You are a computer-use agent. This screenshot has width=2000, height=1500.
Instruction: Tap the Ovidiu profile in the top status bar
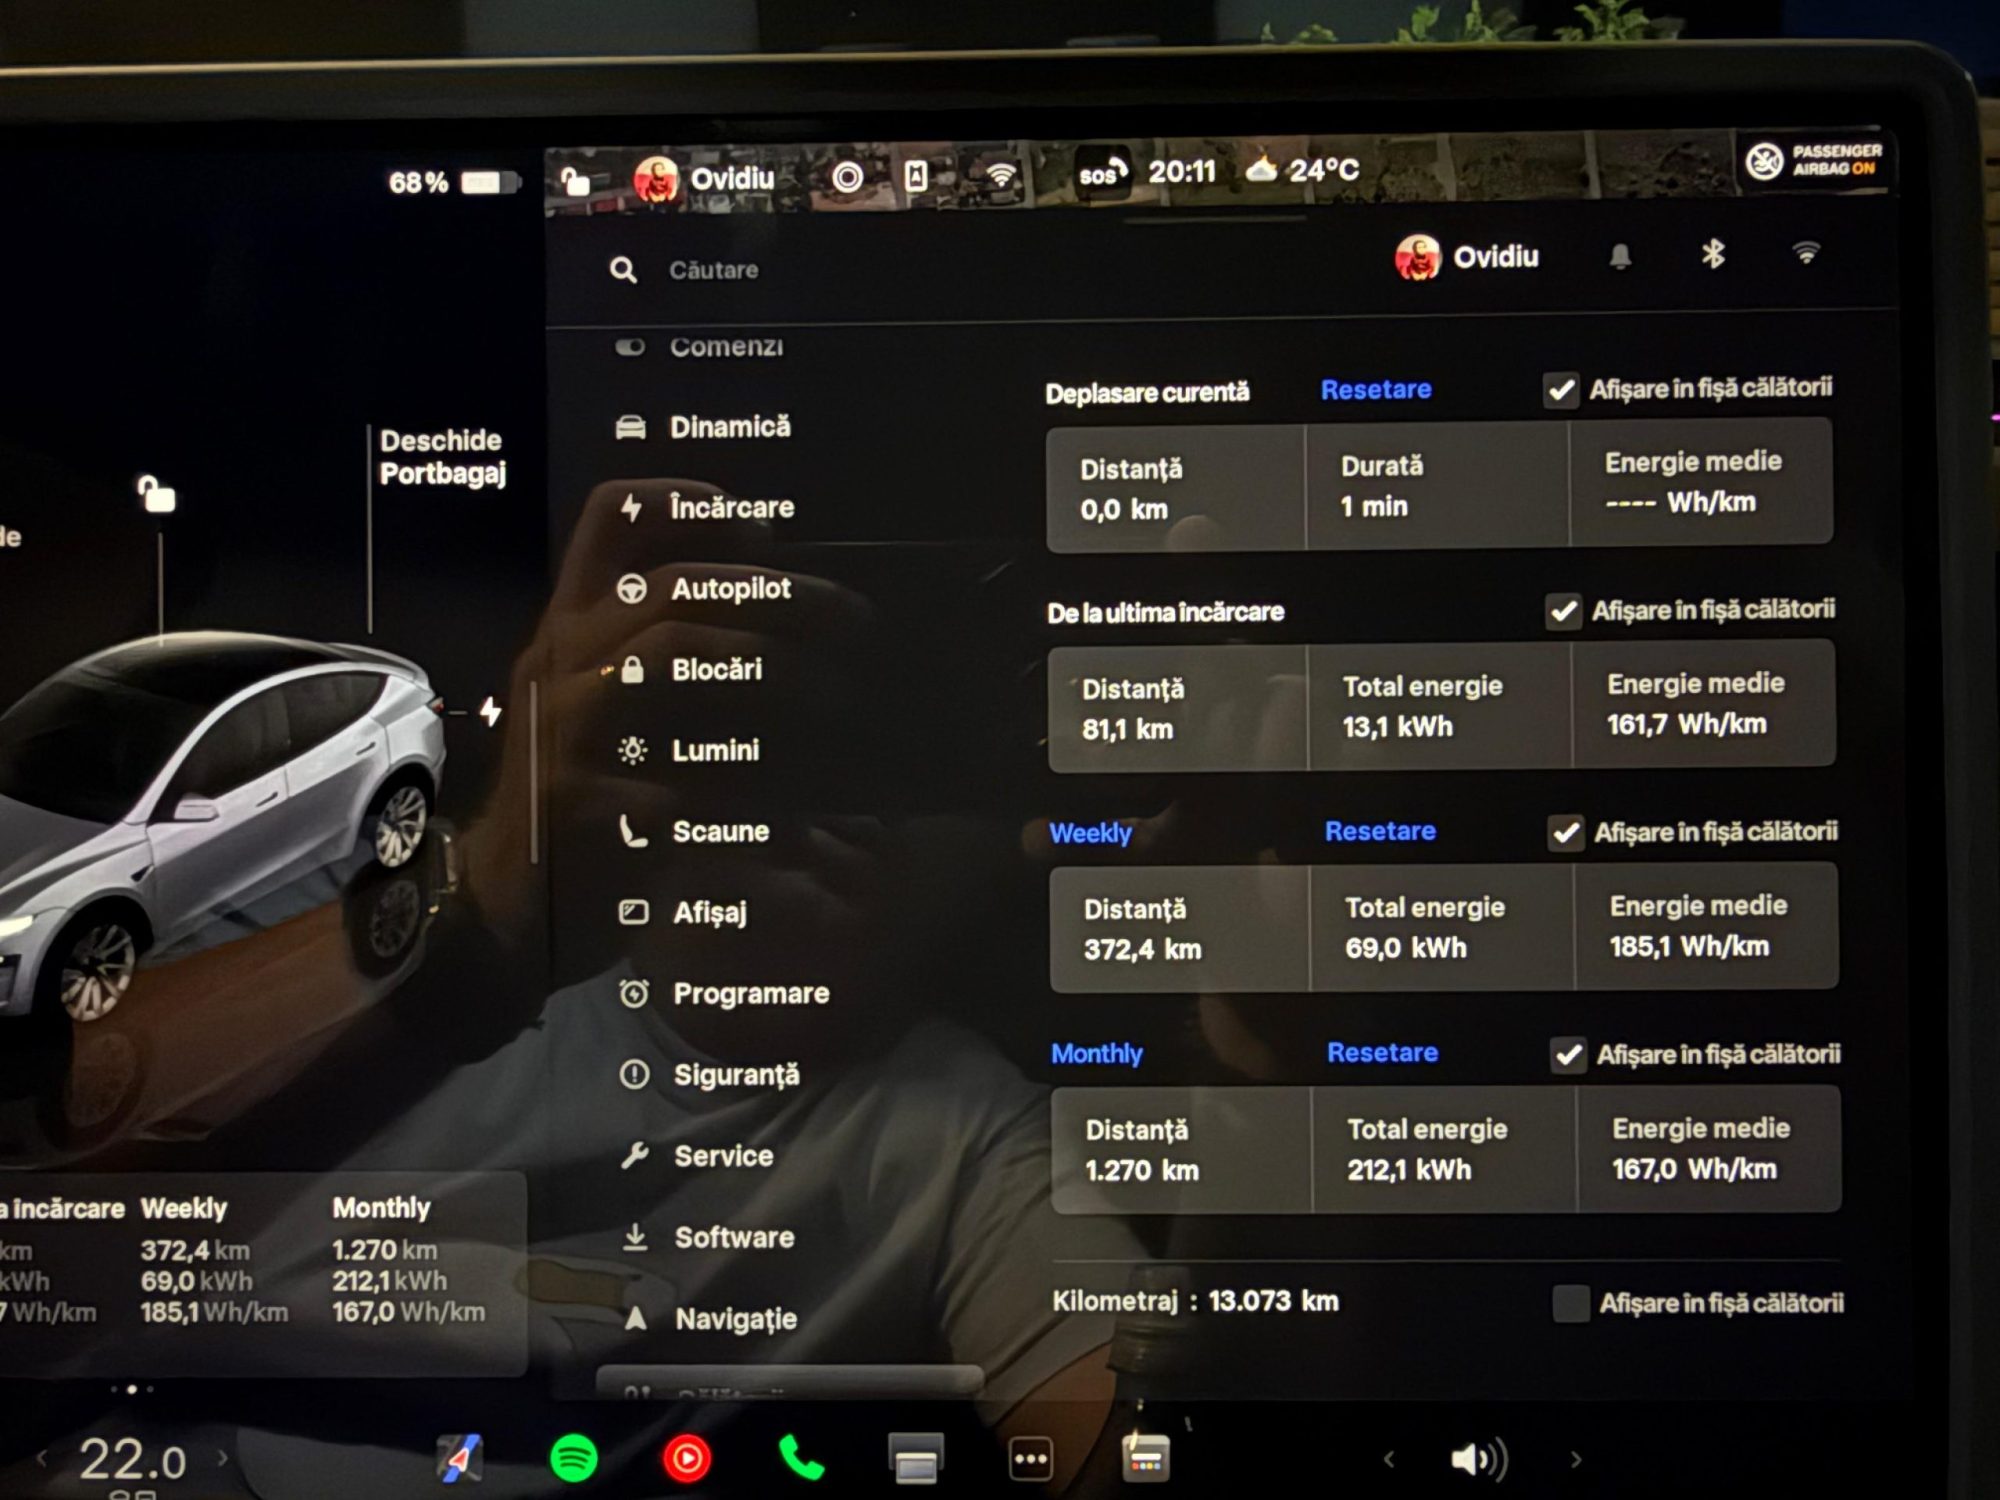(x=704, y=179)
